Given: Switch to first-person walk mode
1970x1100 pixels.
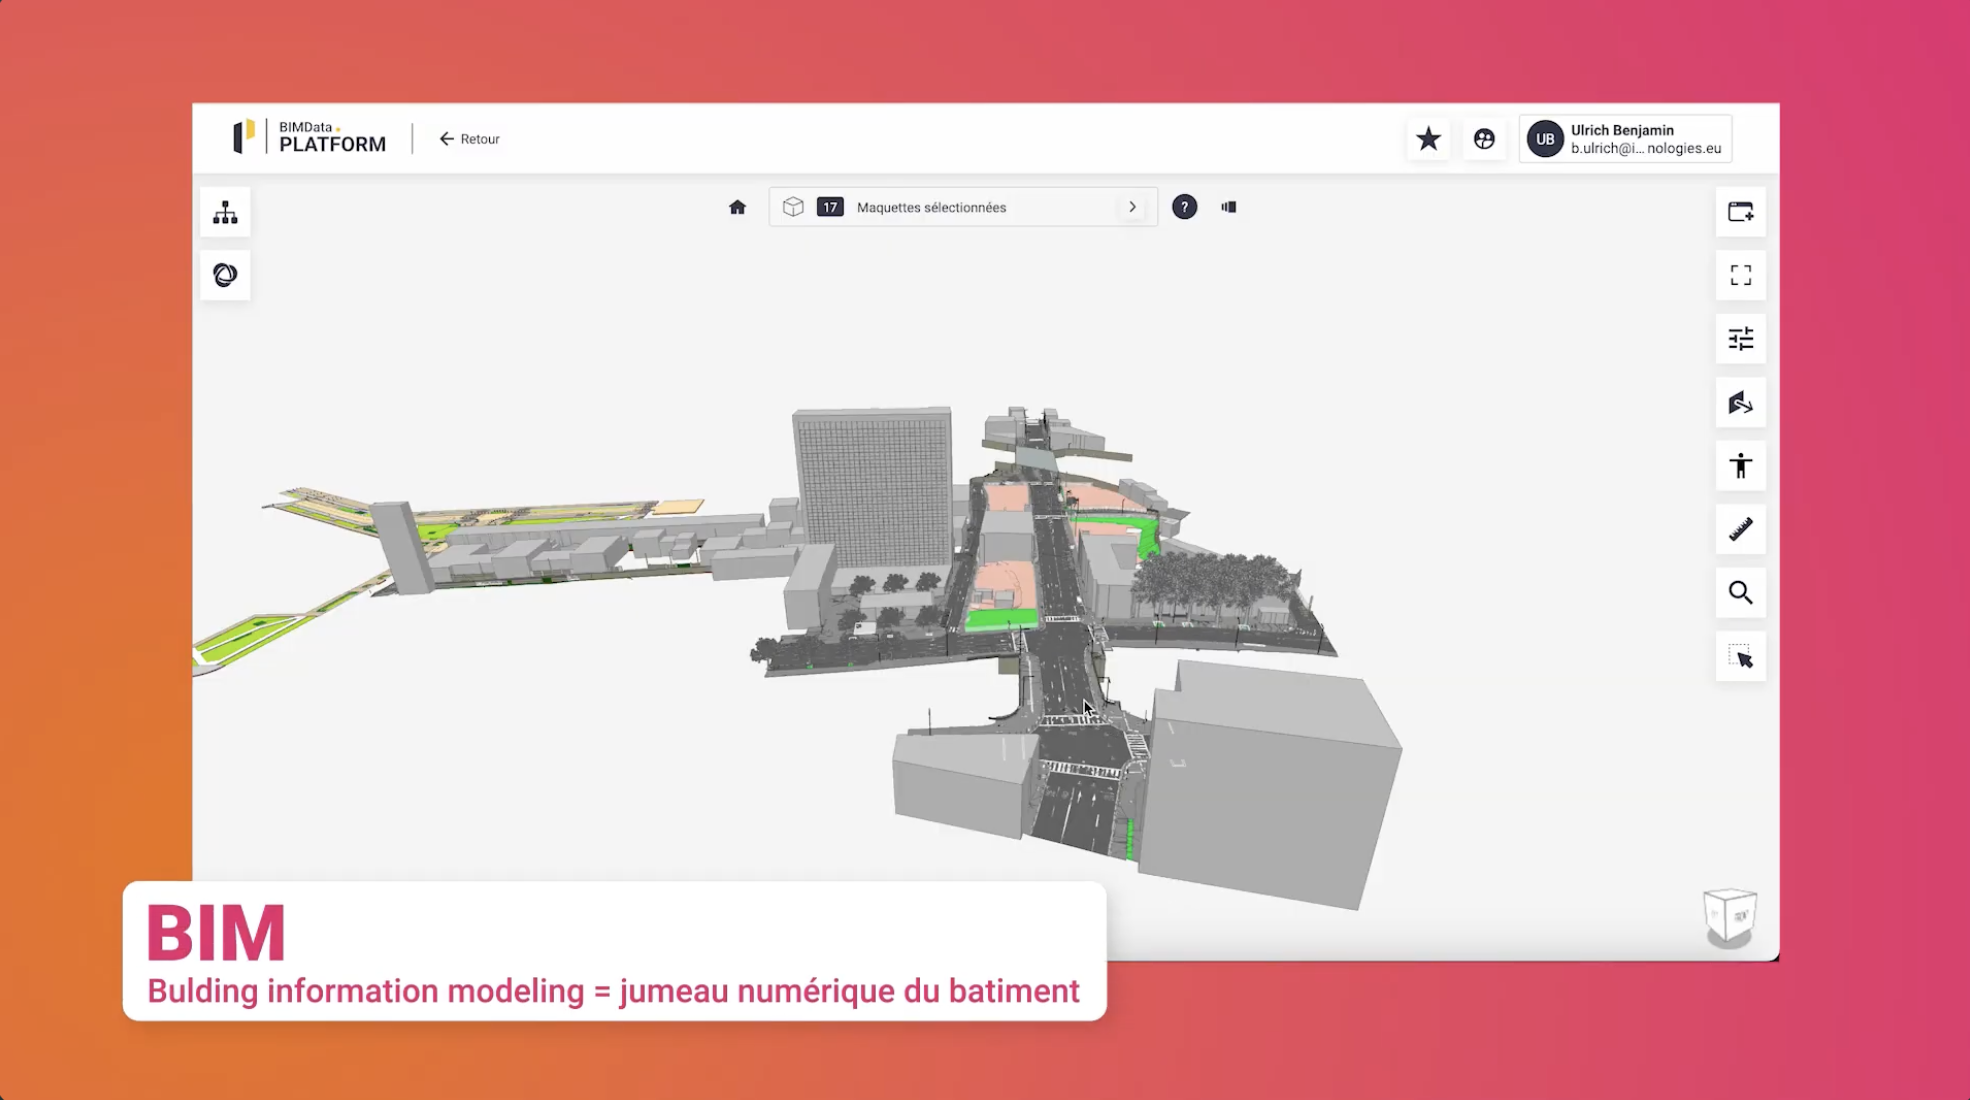Looking at the screenshot, I should pos(1740,466).
